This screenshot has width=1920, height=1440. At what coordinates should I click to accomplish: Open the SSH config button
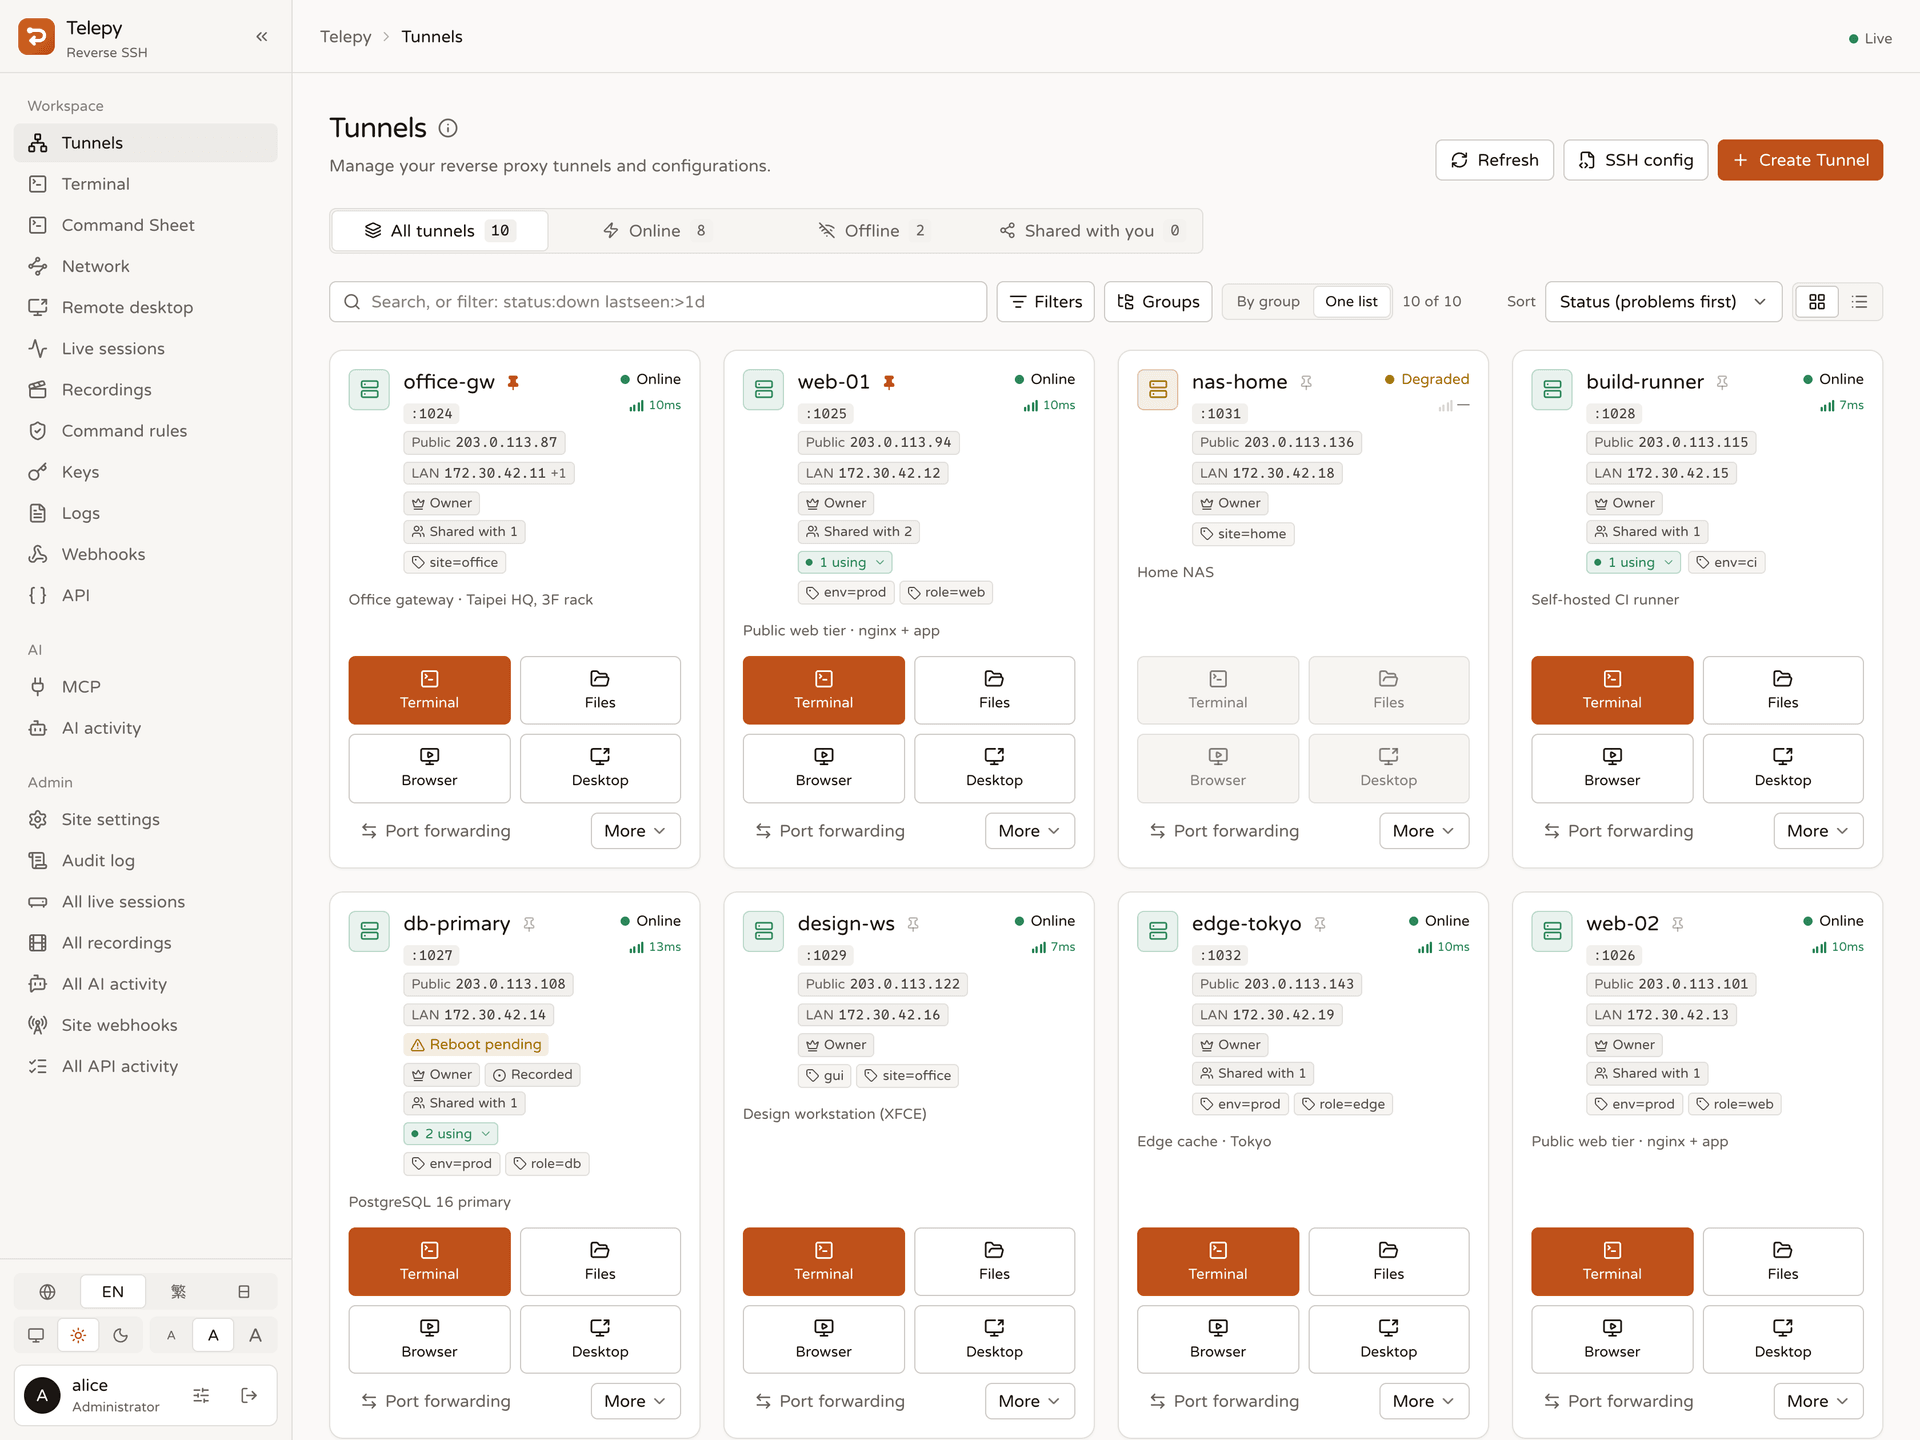coord(1636,160)
